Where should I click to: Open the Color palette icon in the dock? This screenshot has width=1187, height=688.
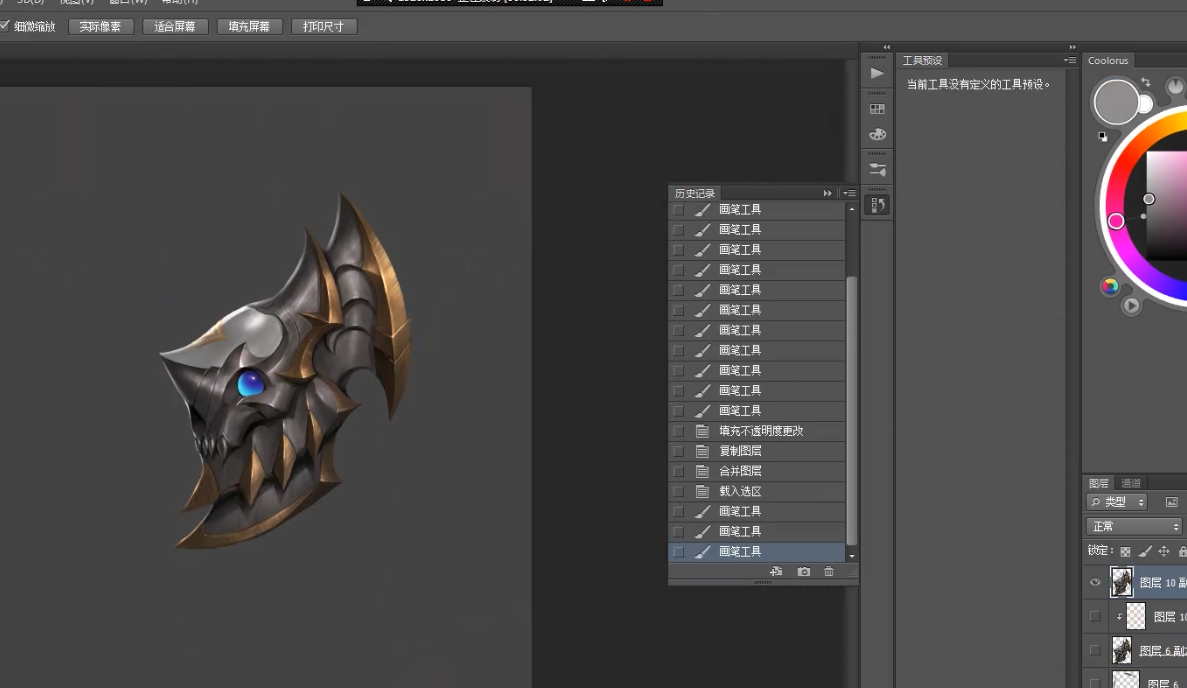coord(877,135)
